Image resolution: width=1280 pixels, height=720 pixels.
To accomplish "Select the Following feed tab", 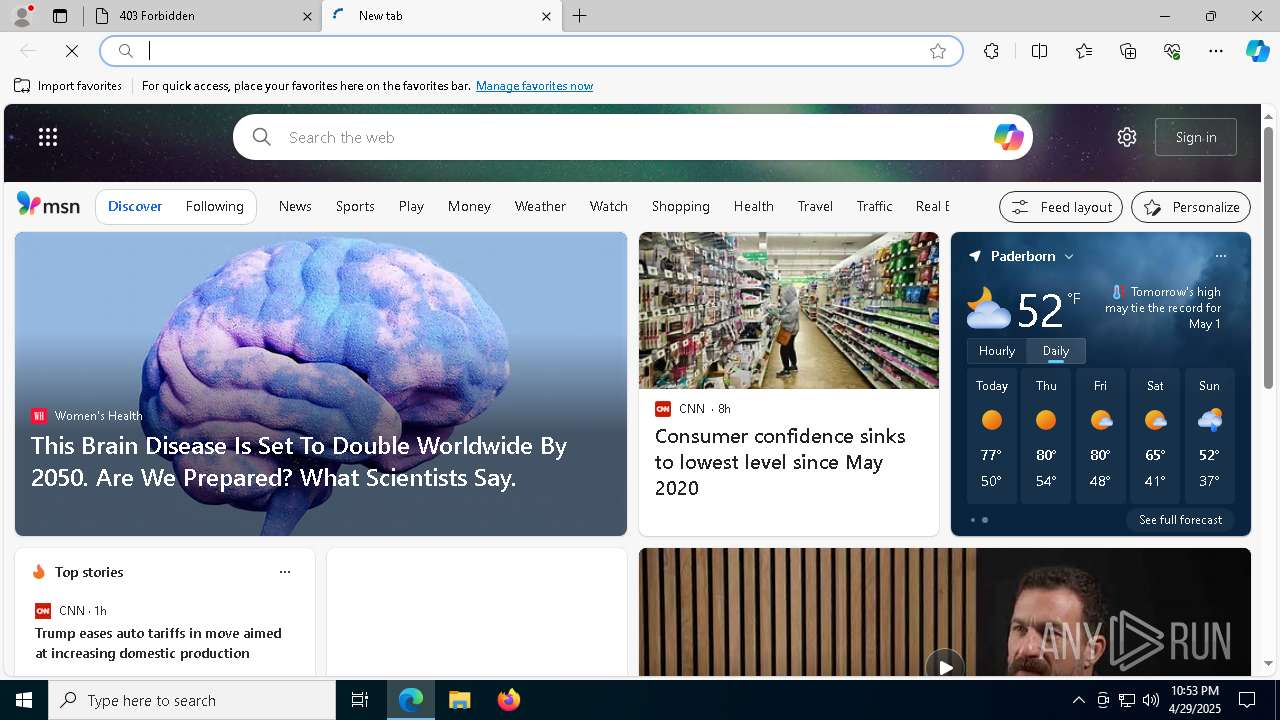I will point(215,206).
